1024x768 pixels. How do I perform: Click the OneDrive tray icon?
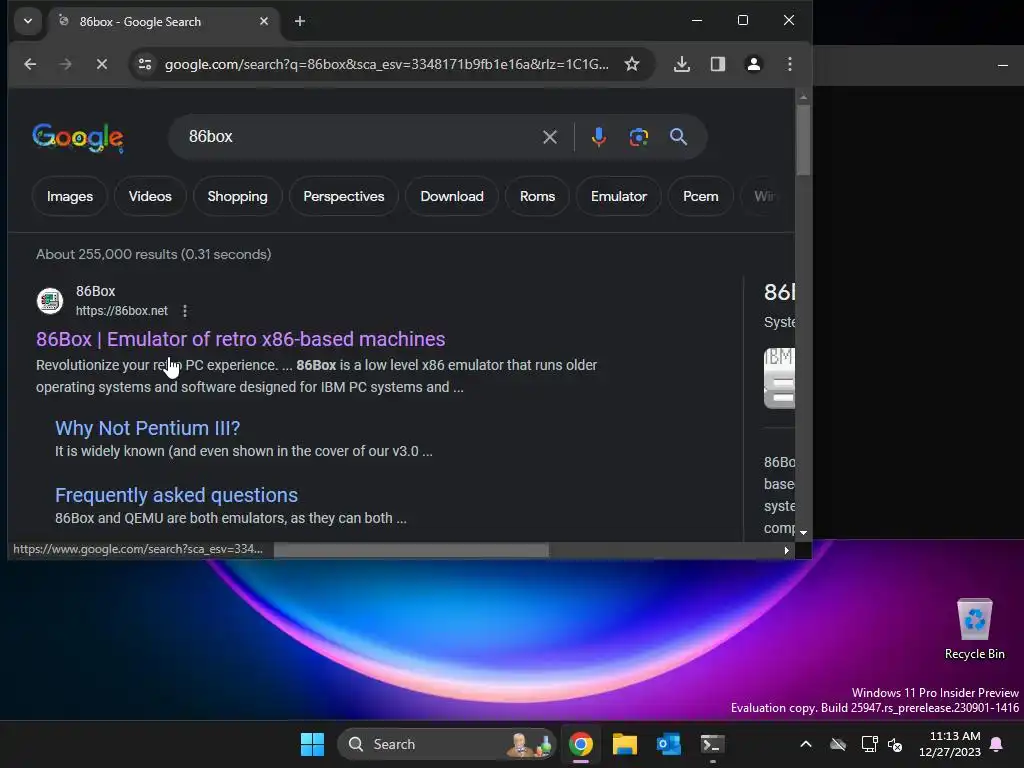[x=838, y=744]
